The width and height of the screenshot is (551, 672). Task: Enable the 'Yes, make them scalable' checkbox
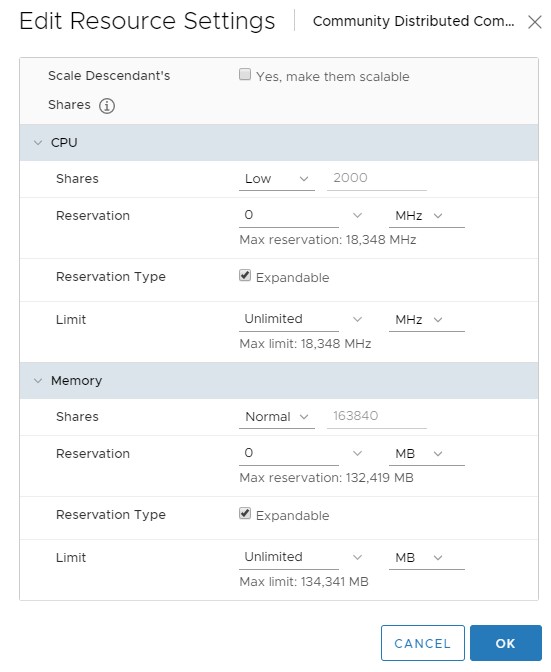[x=245, y=74]
